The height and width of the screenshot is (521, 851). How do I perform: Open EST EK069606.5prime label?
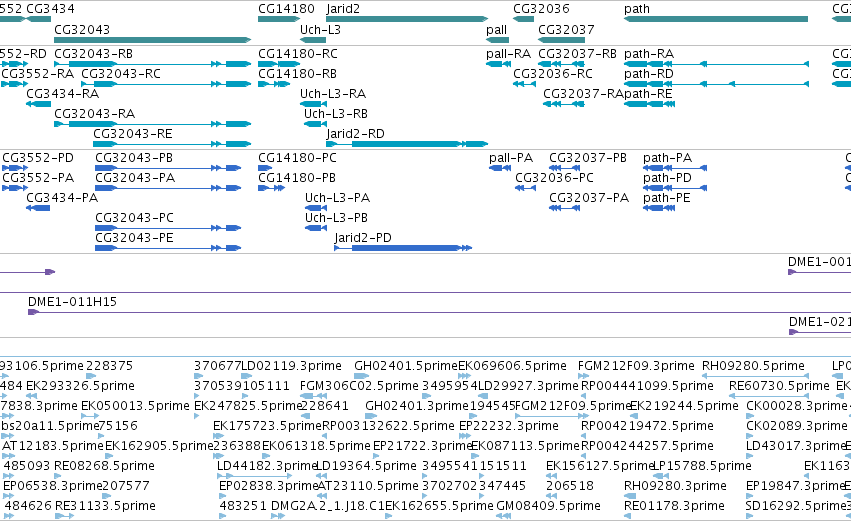(512, 366)
